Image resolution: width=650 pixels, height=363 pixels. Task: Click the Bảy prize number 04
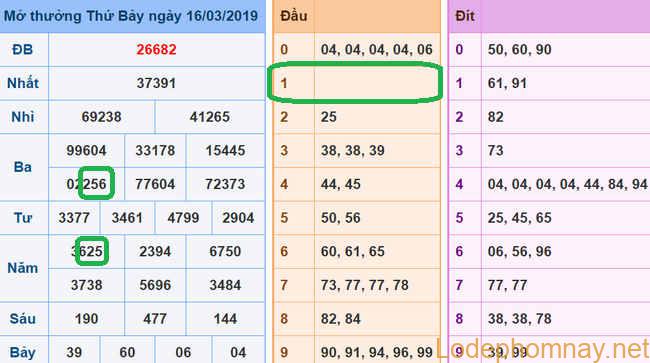(238, 353)
